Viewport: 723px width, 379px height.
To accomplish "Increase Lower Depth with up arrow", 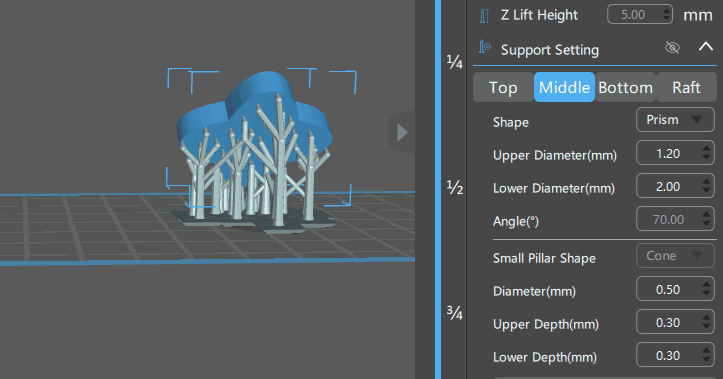I will click(x=706, y=350).
